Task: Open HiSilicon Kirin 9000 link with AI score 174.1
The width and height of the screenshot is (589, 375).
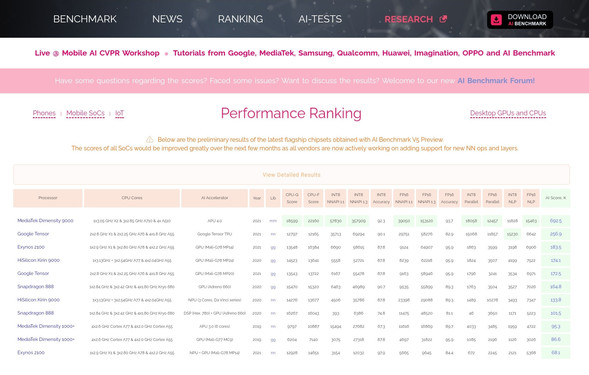Action: [x=38, y=260]
